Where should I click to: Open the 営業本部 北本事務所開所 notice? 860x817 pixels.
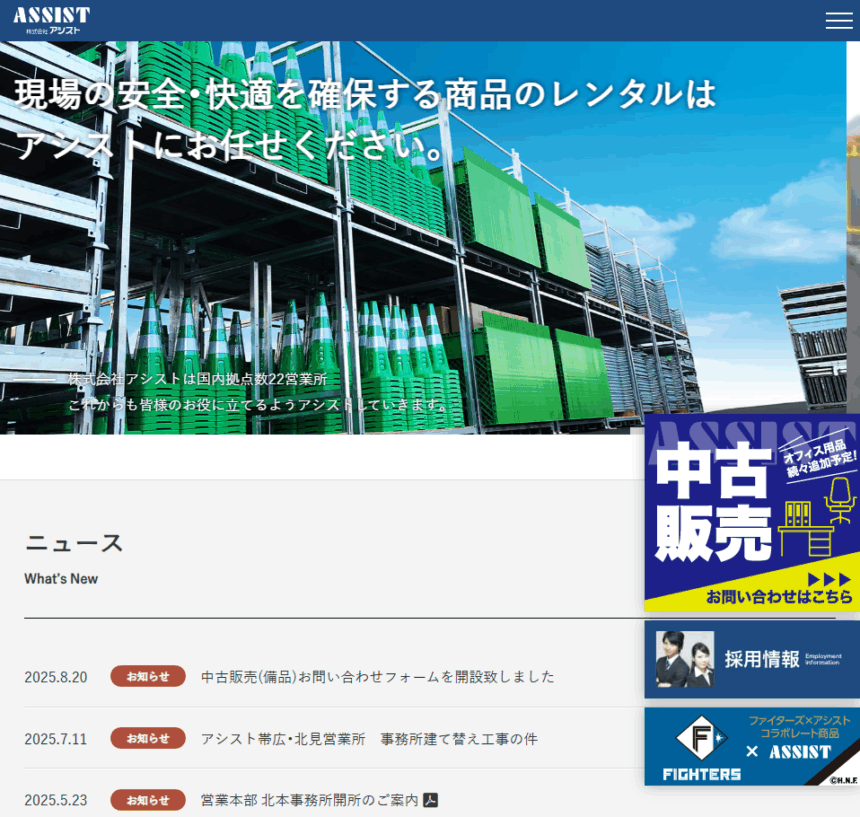(309, 800)
